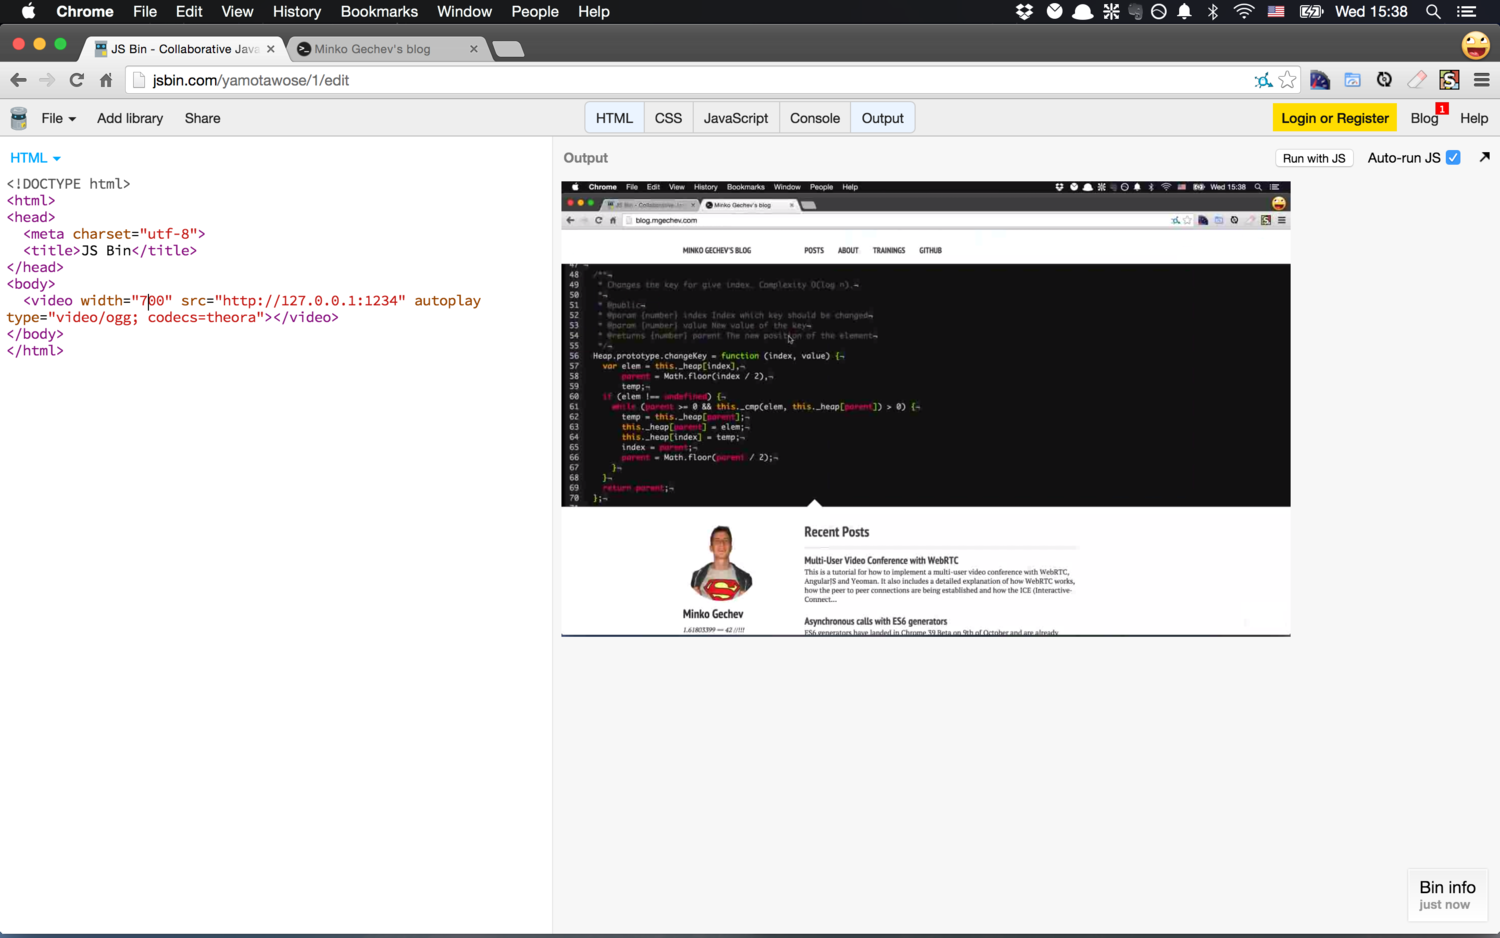Close the JS Bin browser tab
1500x938 pixels.
(271, 48)
